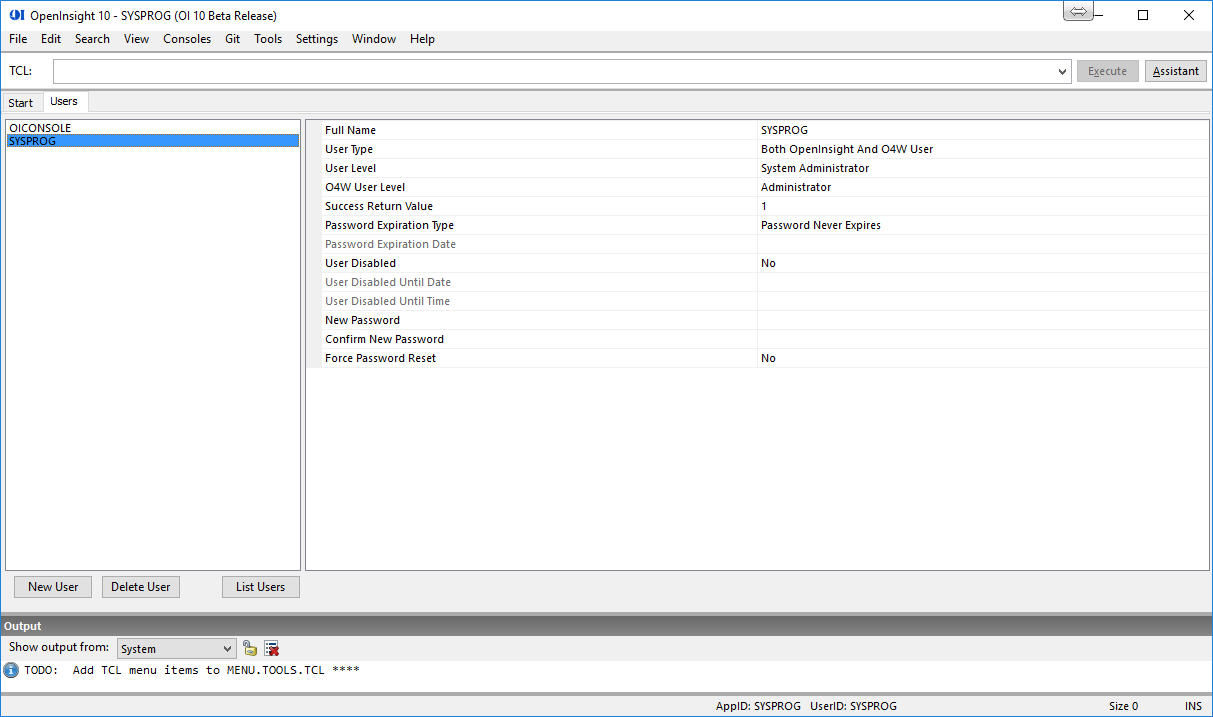
Task: Click the Force Password Reset label
Action: tap(380, 358)
